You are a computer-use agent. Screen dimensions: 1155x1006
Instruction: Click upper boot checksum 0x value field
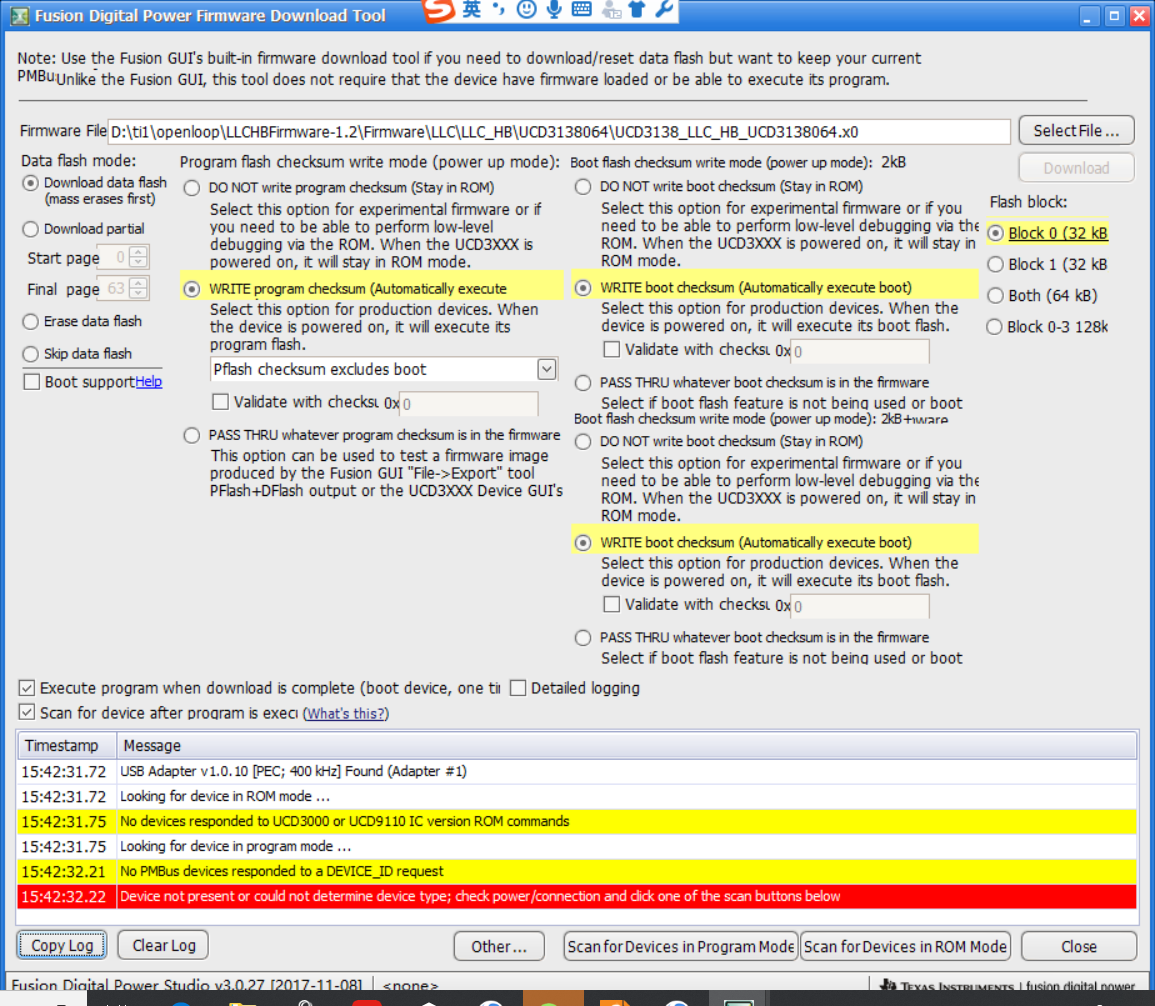tap(859, 351)
